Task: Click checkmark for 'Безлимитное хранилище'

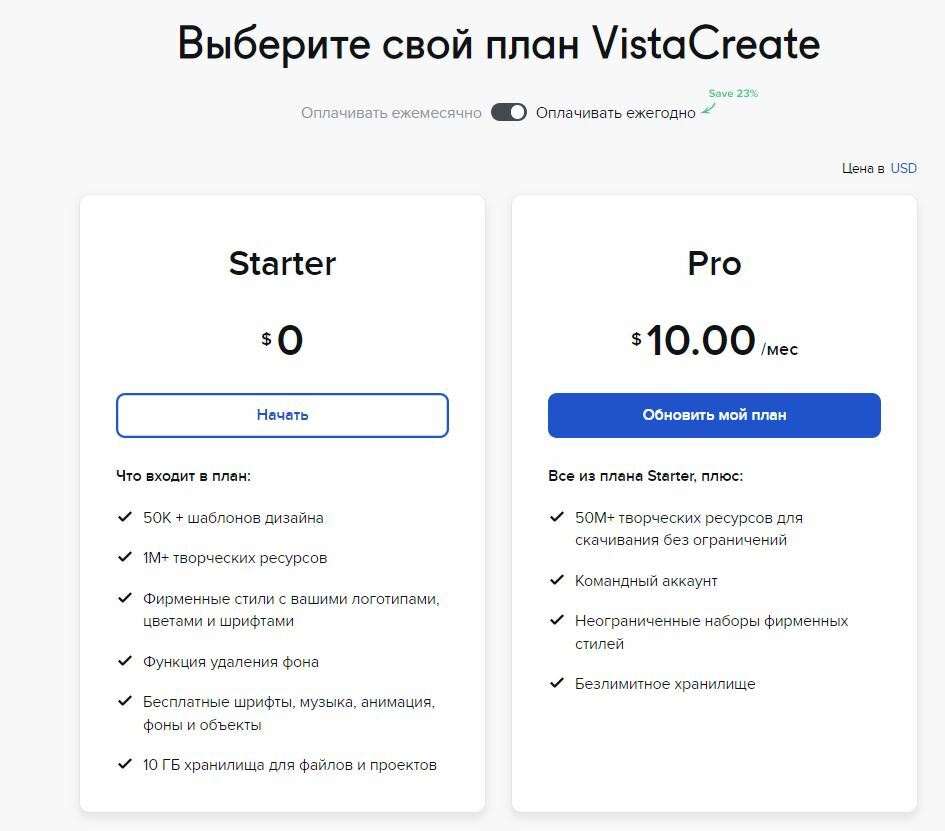Action: [557, 683]
